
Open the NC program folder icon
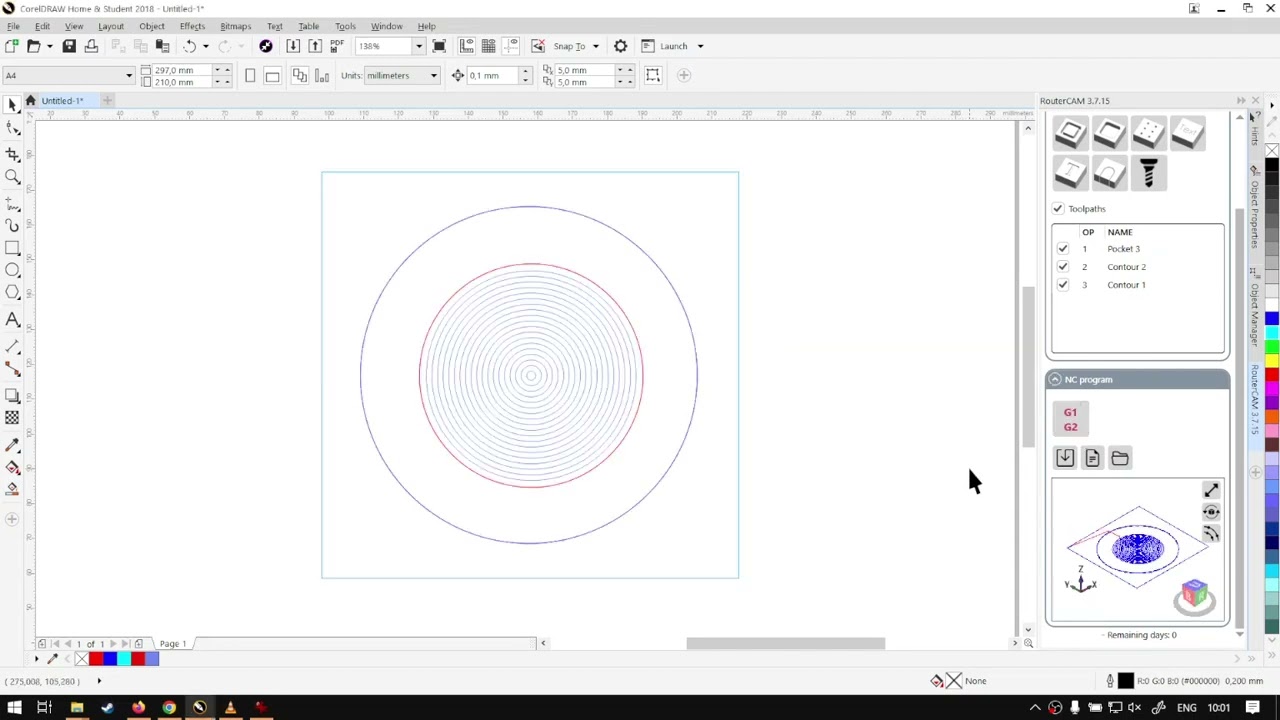[x=1120, y=458]
